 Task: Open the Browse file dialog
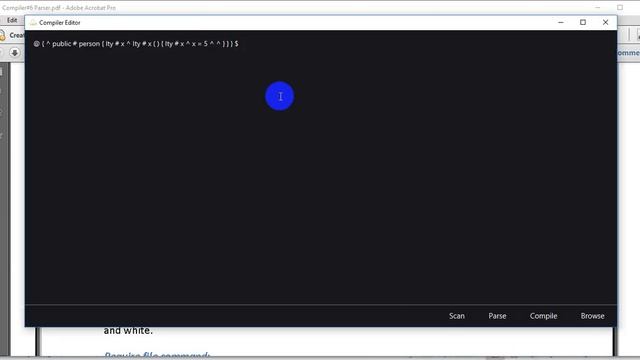tap(592, 316)
